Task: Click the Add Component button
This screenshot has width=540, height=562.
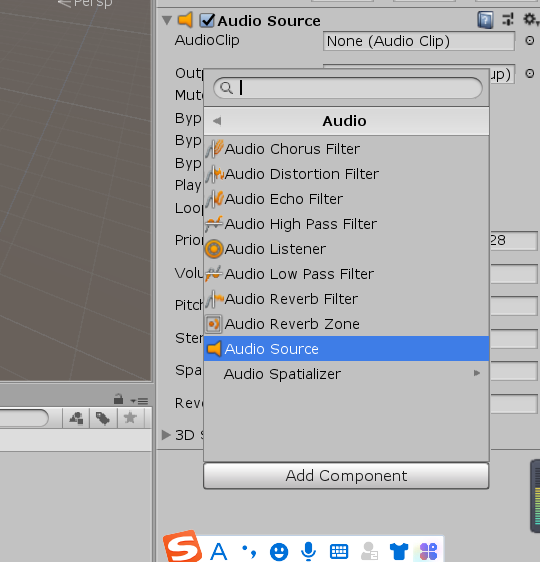Action: pos(346,476)
